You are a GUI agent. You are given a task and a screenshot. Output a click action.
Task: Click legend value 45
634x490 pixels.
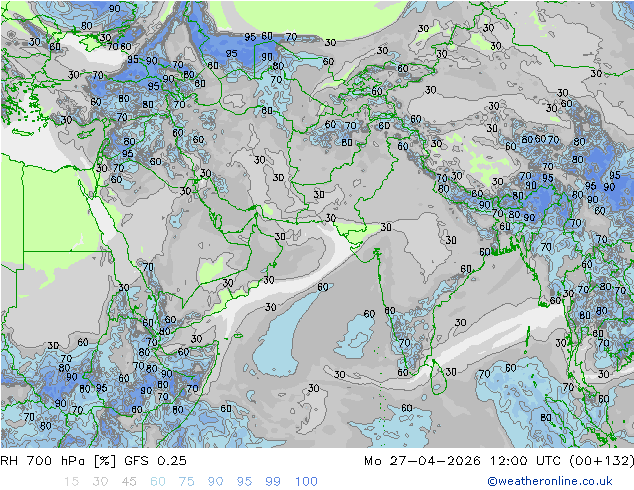(129, 482)
